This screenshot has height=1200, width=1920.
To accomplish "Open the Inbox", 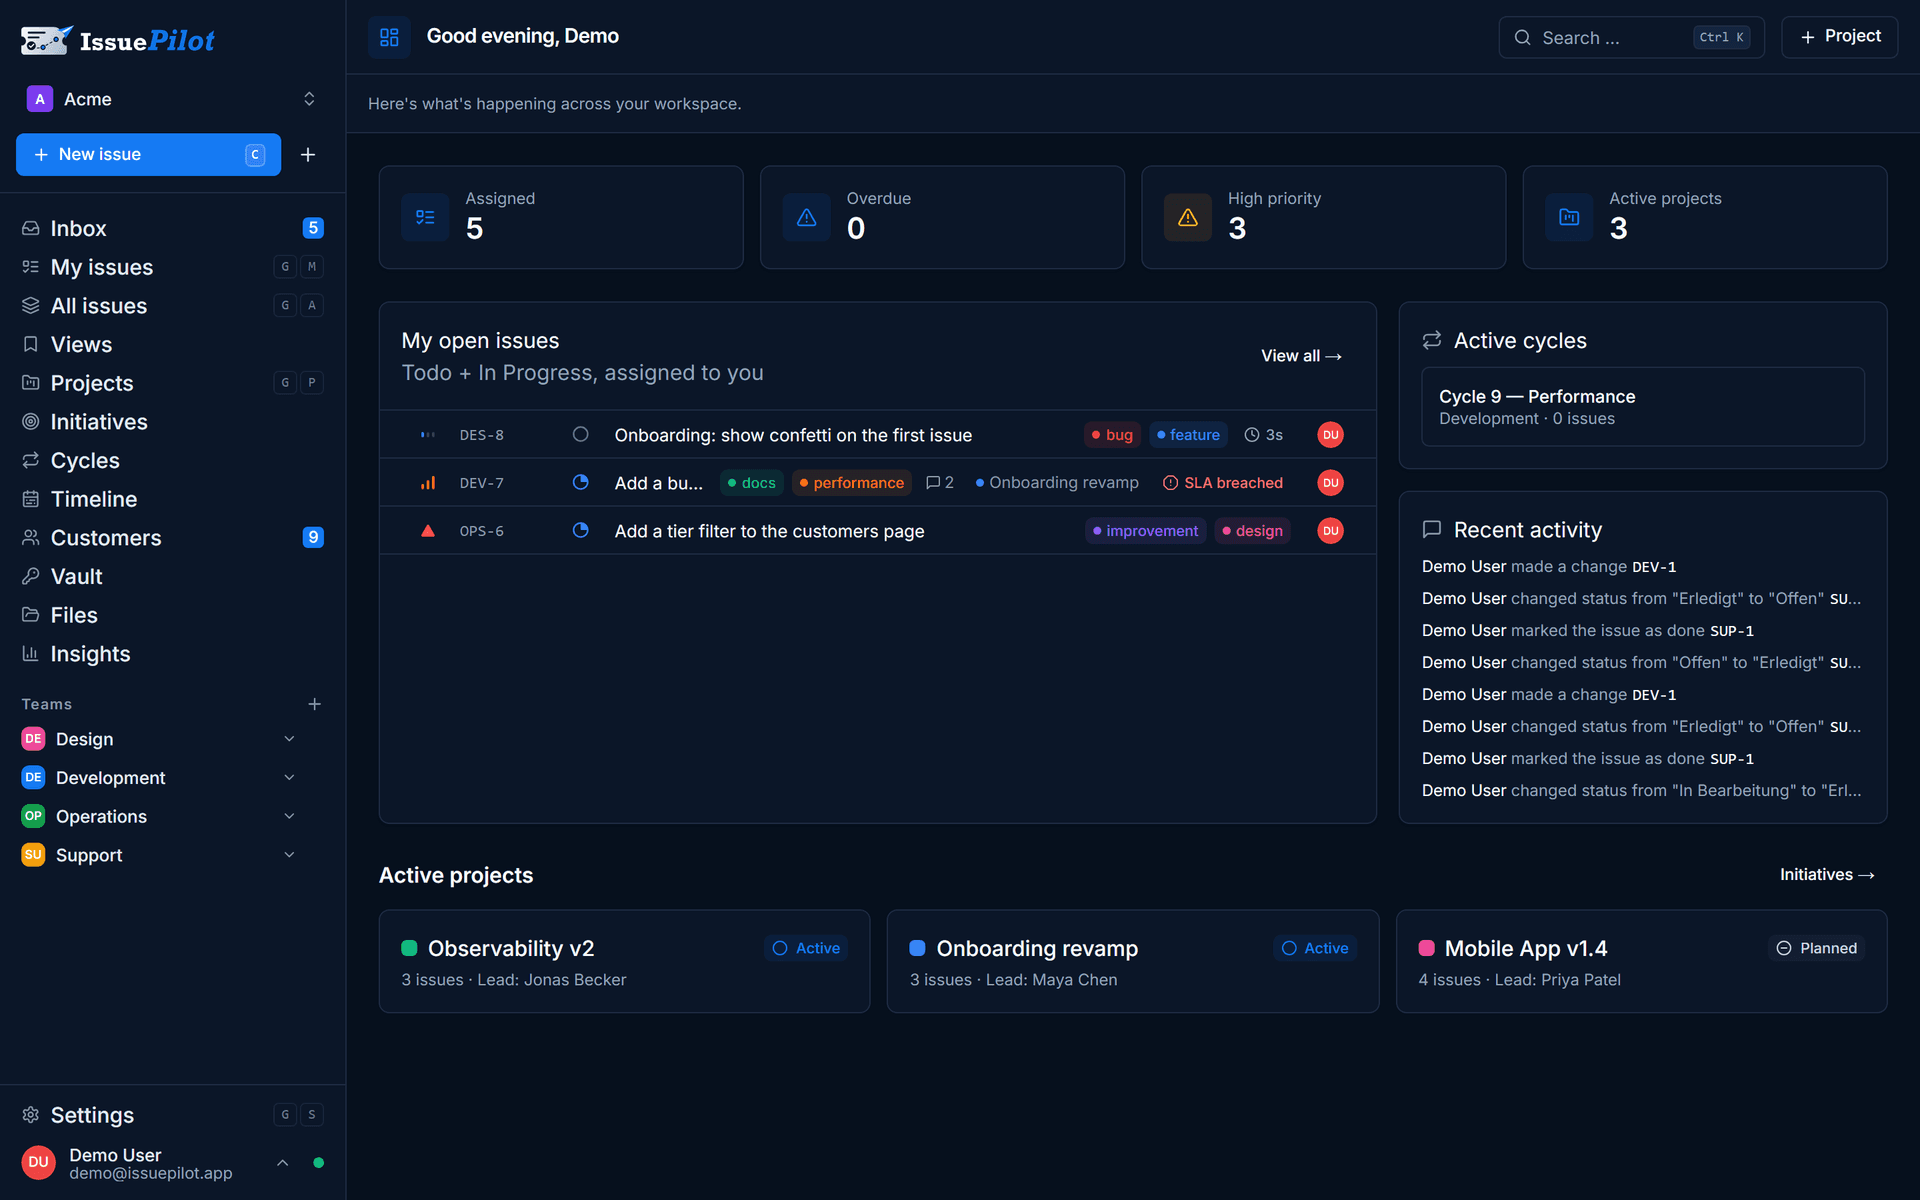I will point(172,228).
